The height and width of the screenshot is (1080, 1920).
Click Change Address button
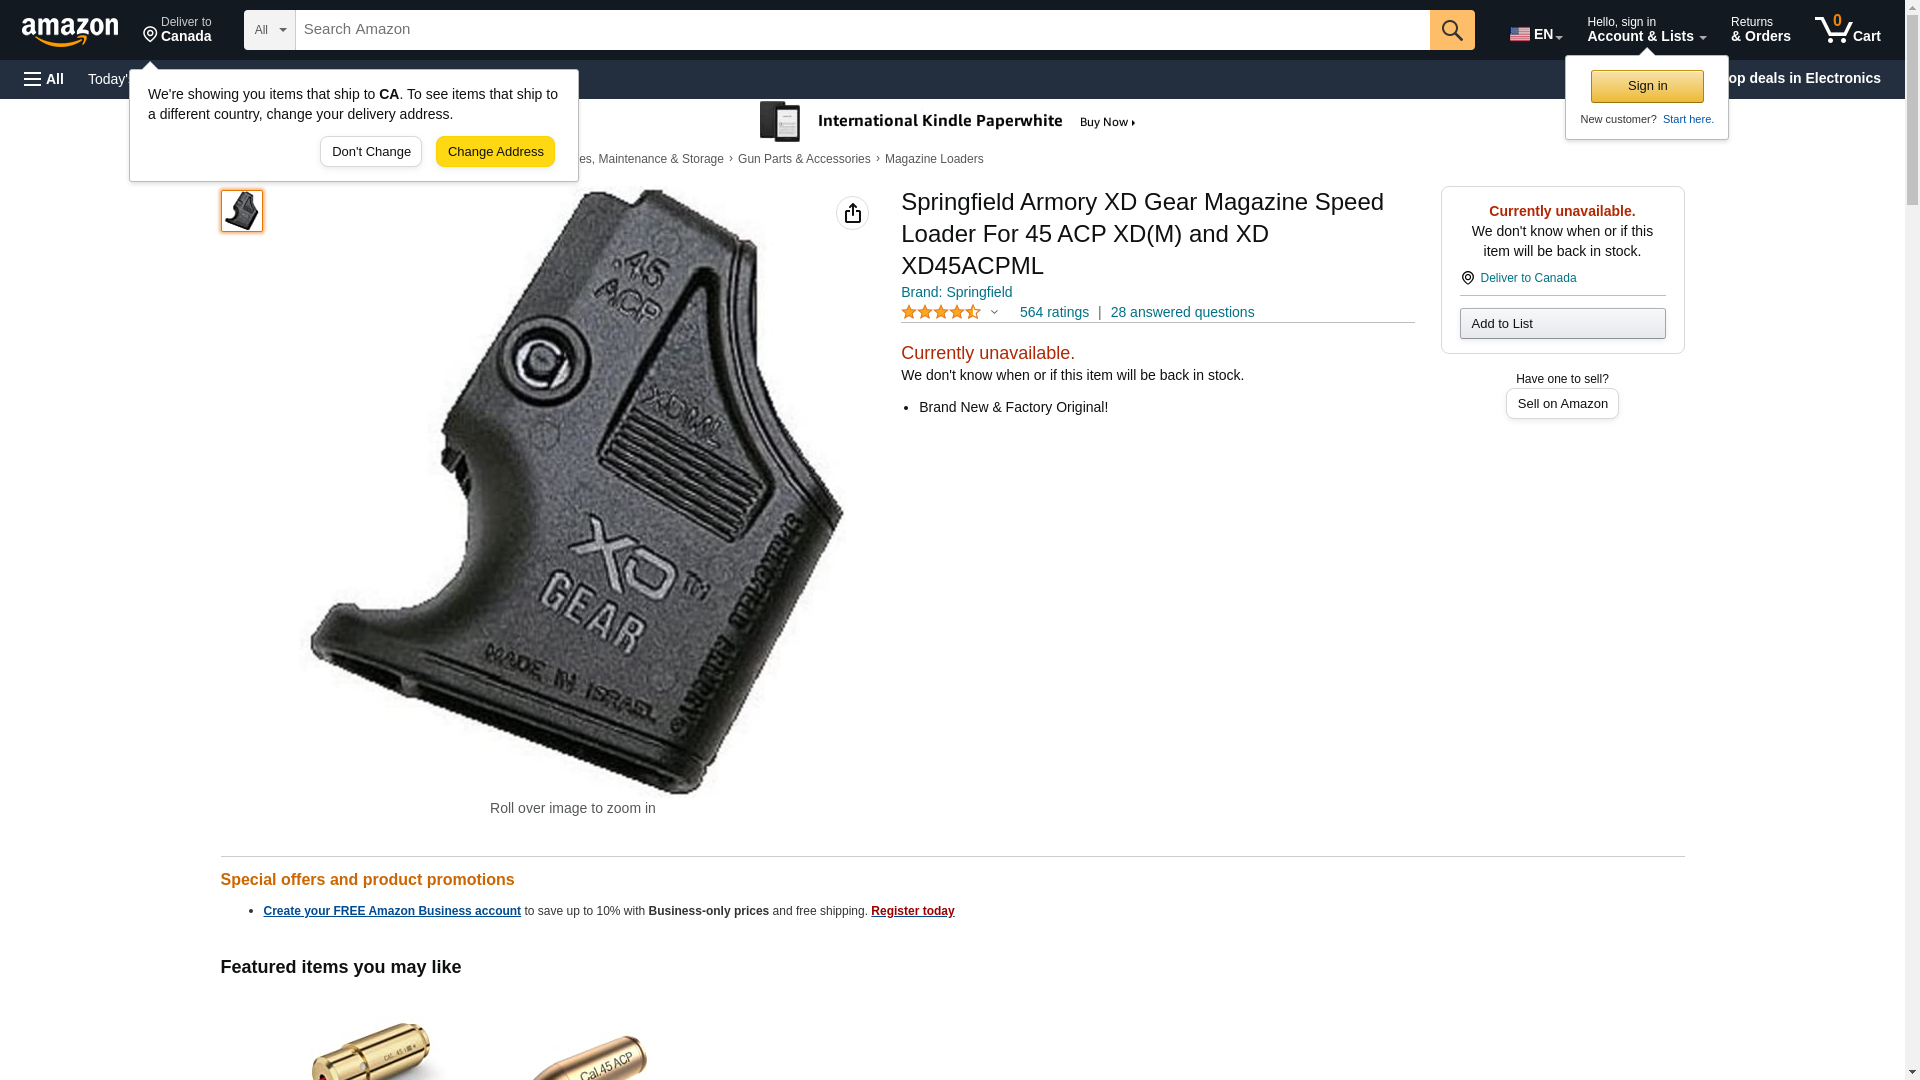495,152
